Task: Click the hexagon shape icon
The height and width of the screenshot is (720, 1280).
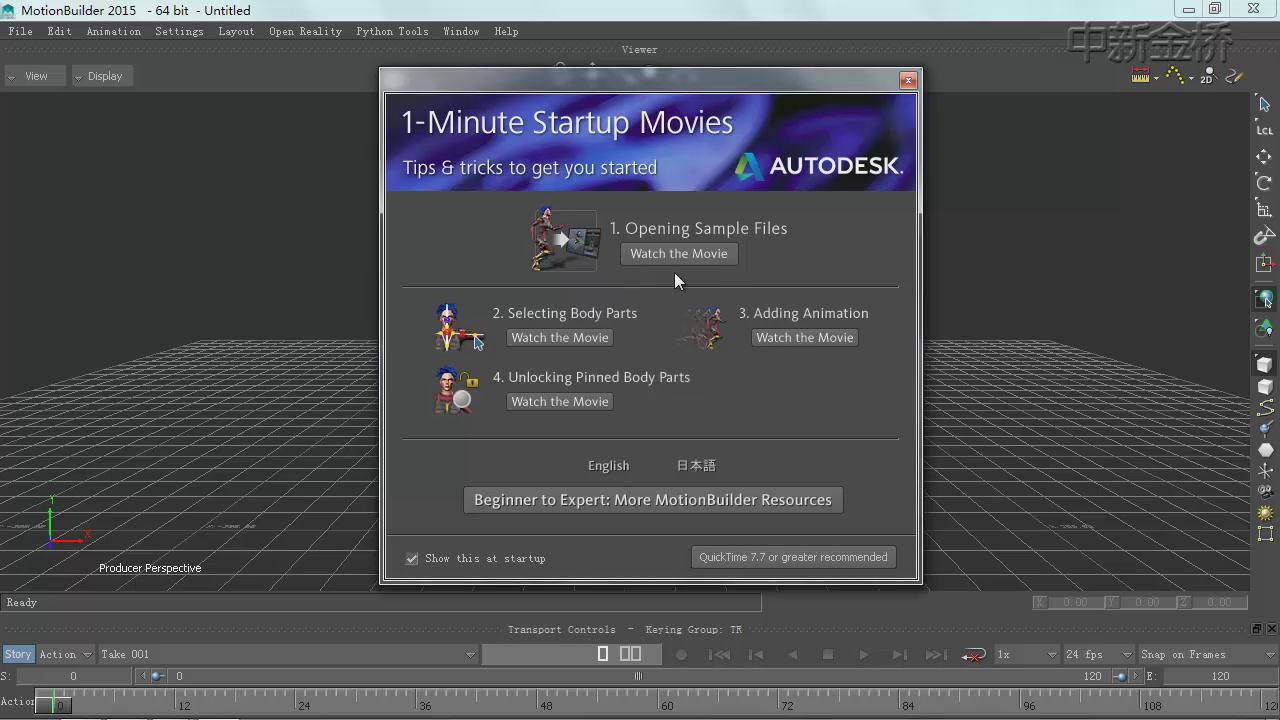Action: tap(1264, 449)
